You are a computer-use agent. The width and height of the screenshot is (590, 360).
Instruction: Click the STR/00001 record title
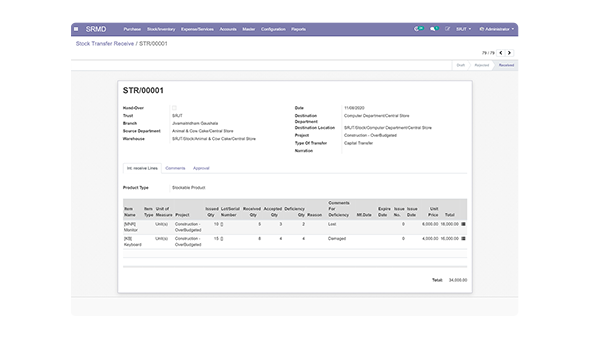click(143, 91)
